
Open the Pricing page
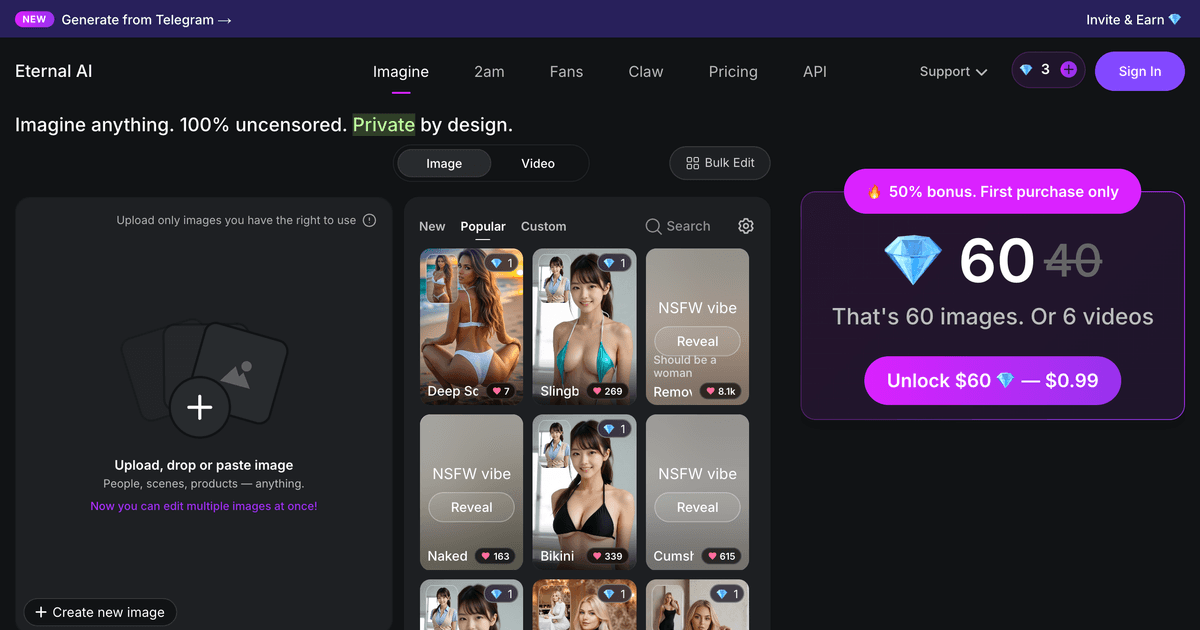tap(733, 72)
